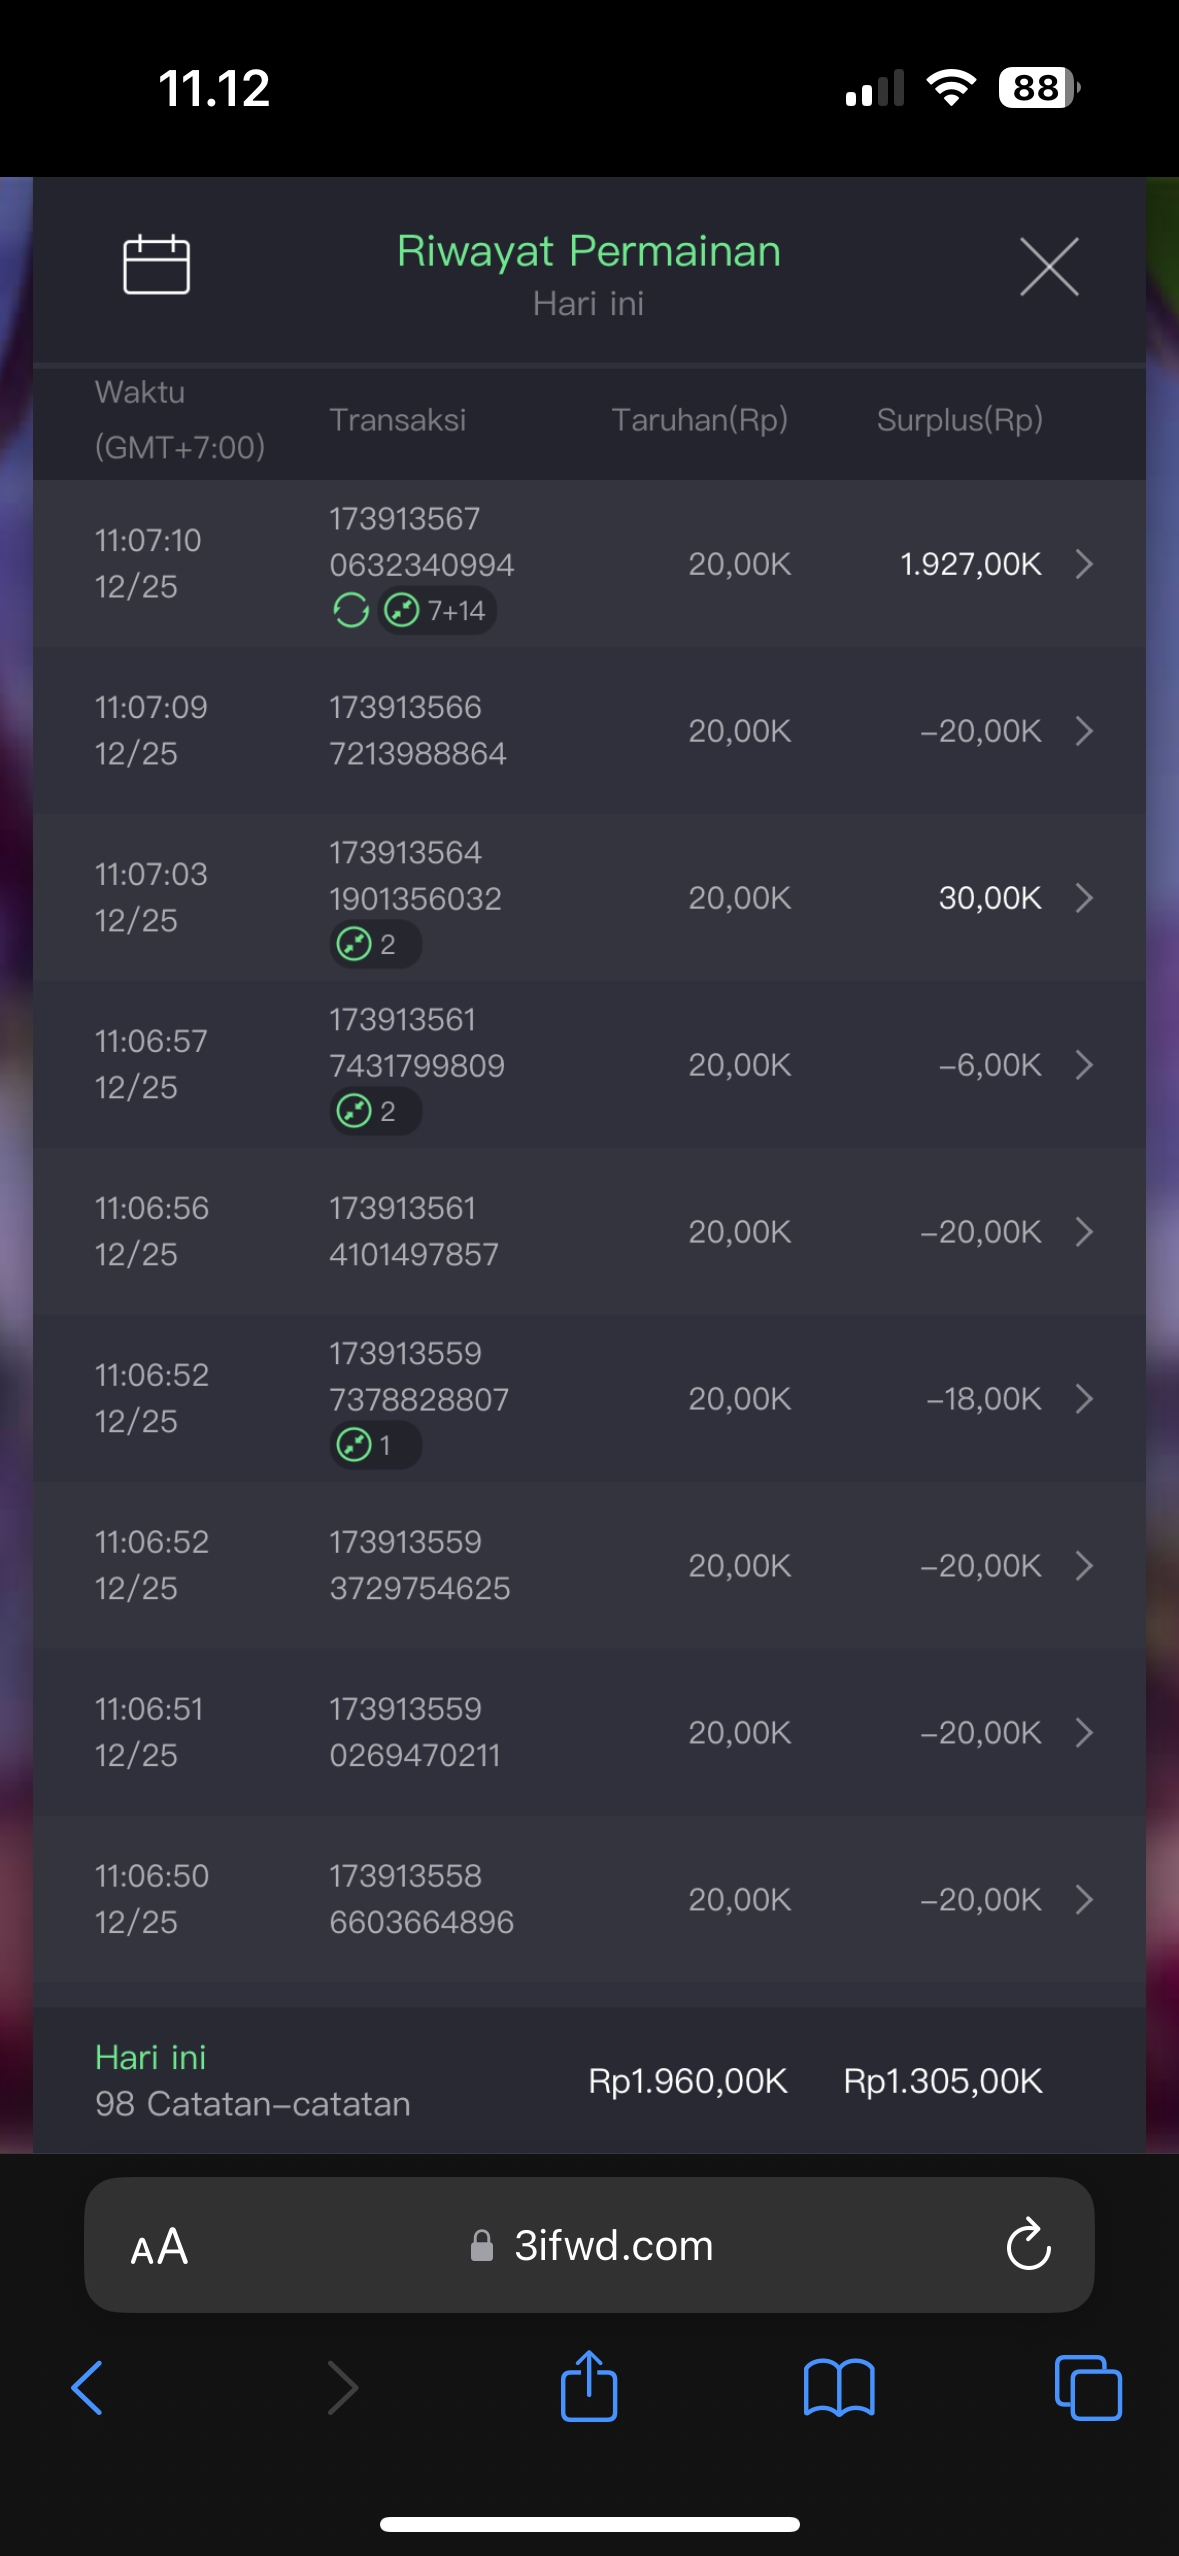
Task: Tap the Riwayat Permainan title
Action: coord(588,251)
